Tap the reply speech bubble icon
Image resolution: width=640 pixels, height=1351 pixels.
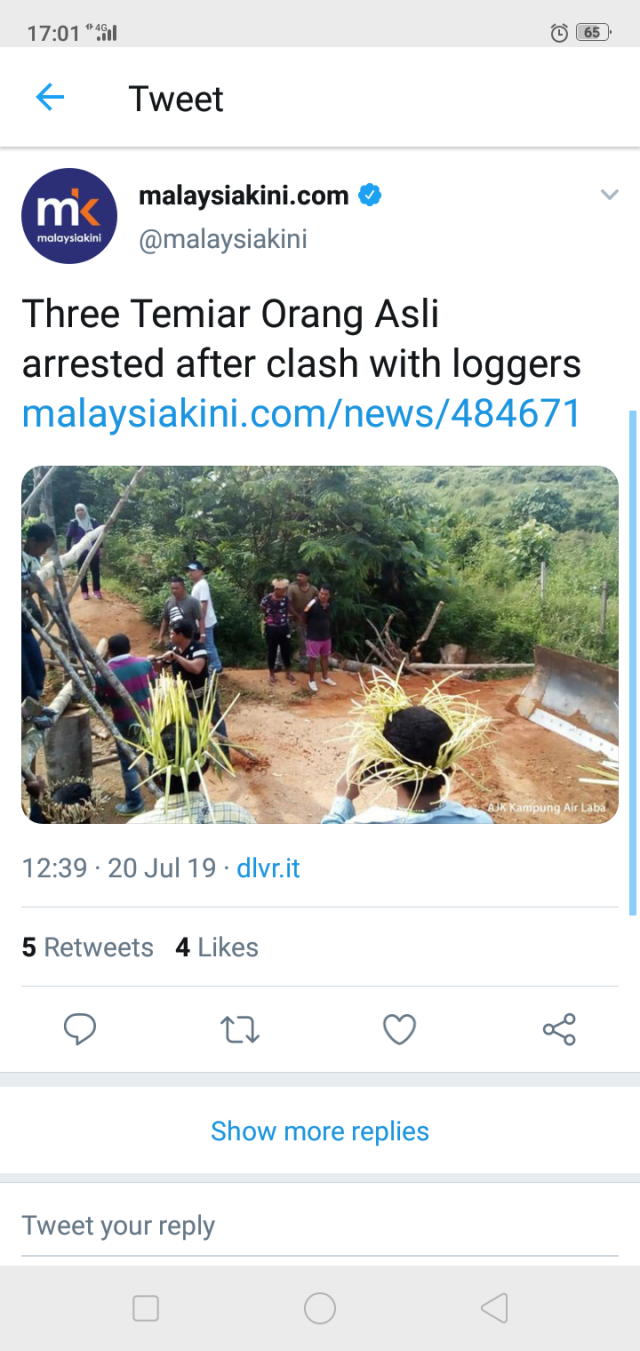[x=80, y=1029]
